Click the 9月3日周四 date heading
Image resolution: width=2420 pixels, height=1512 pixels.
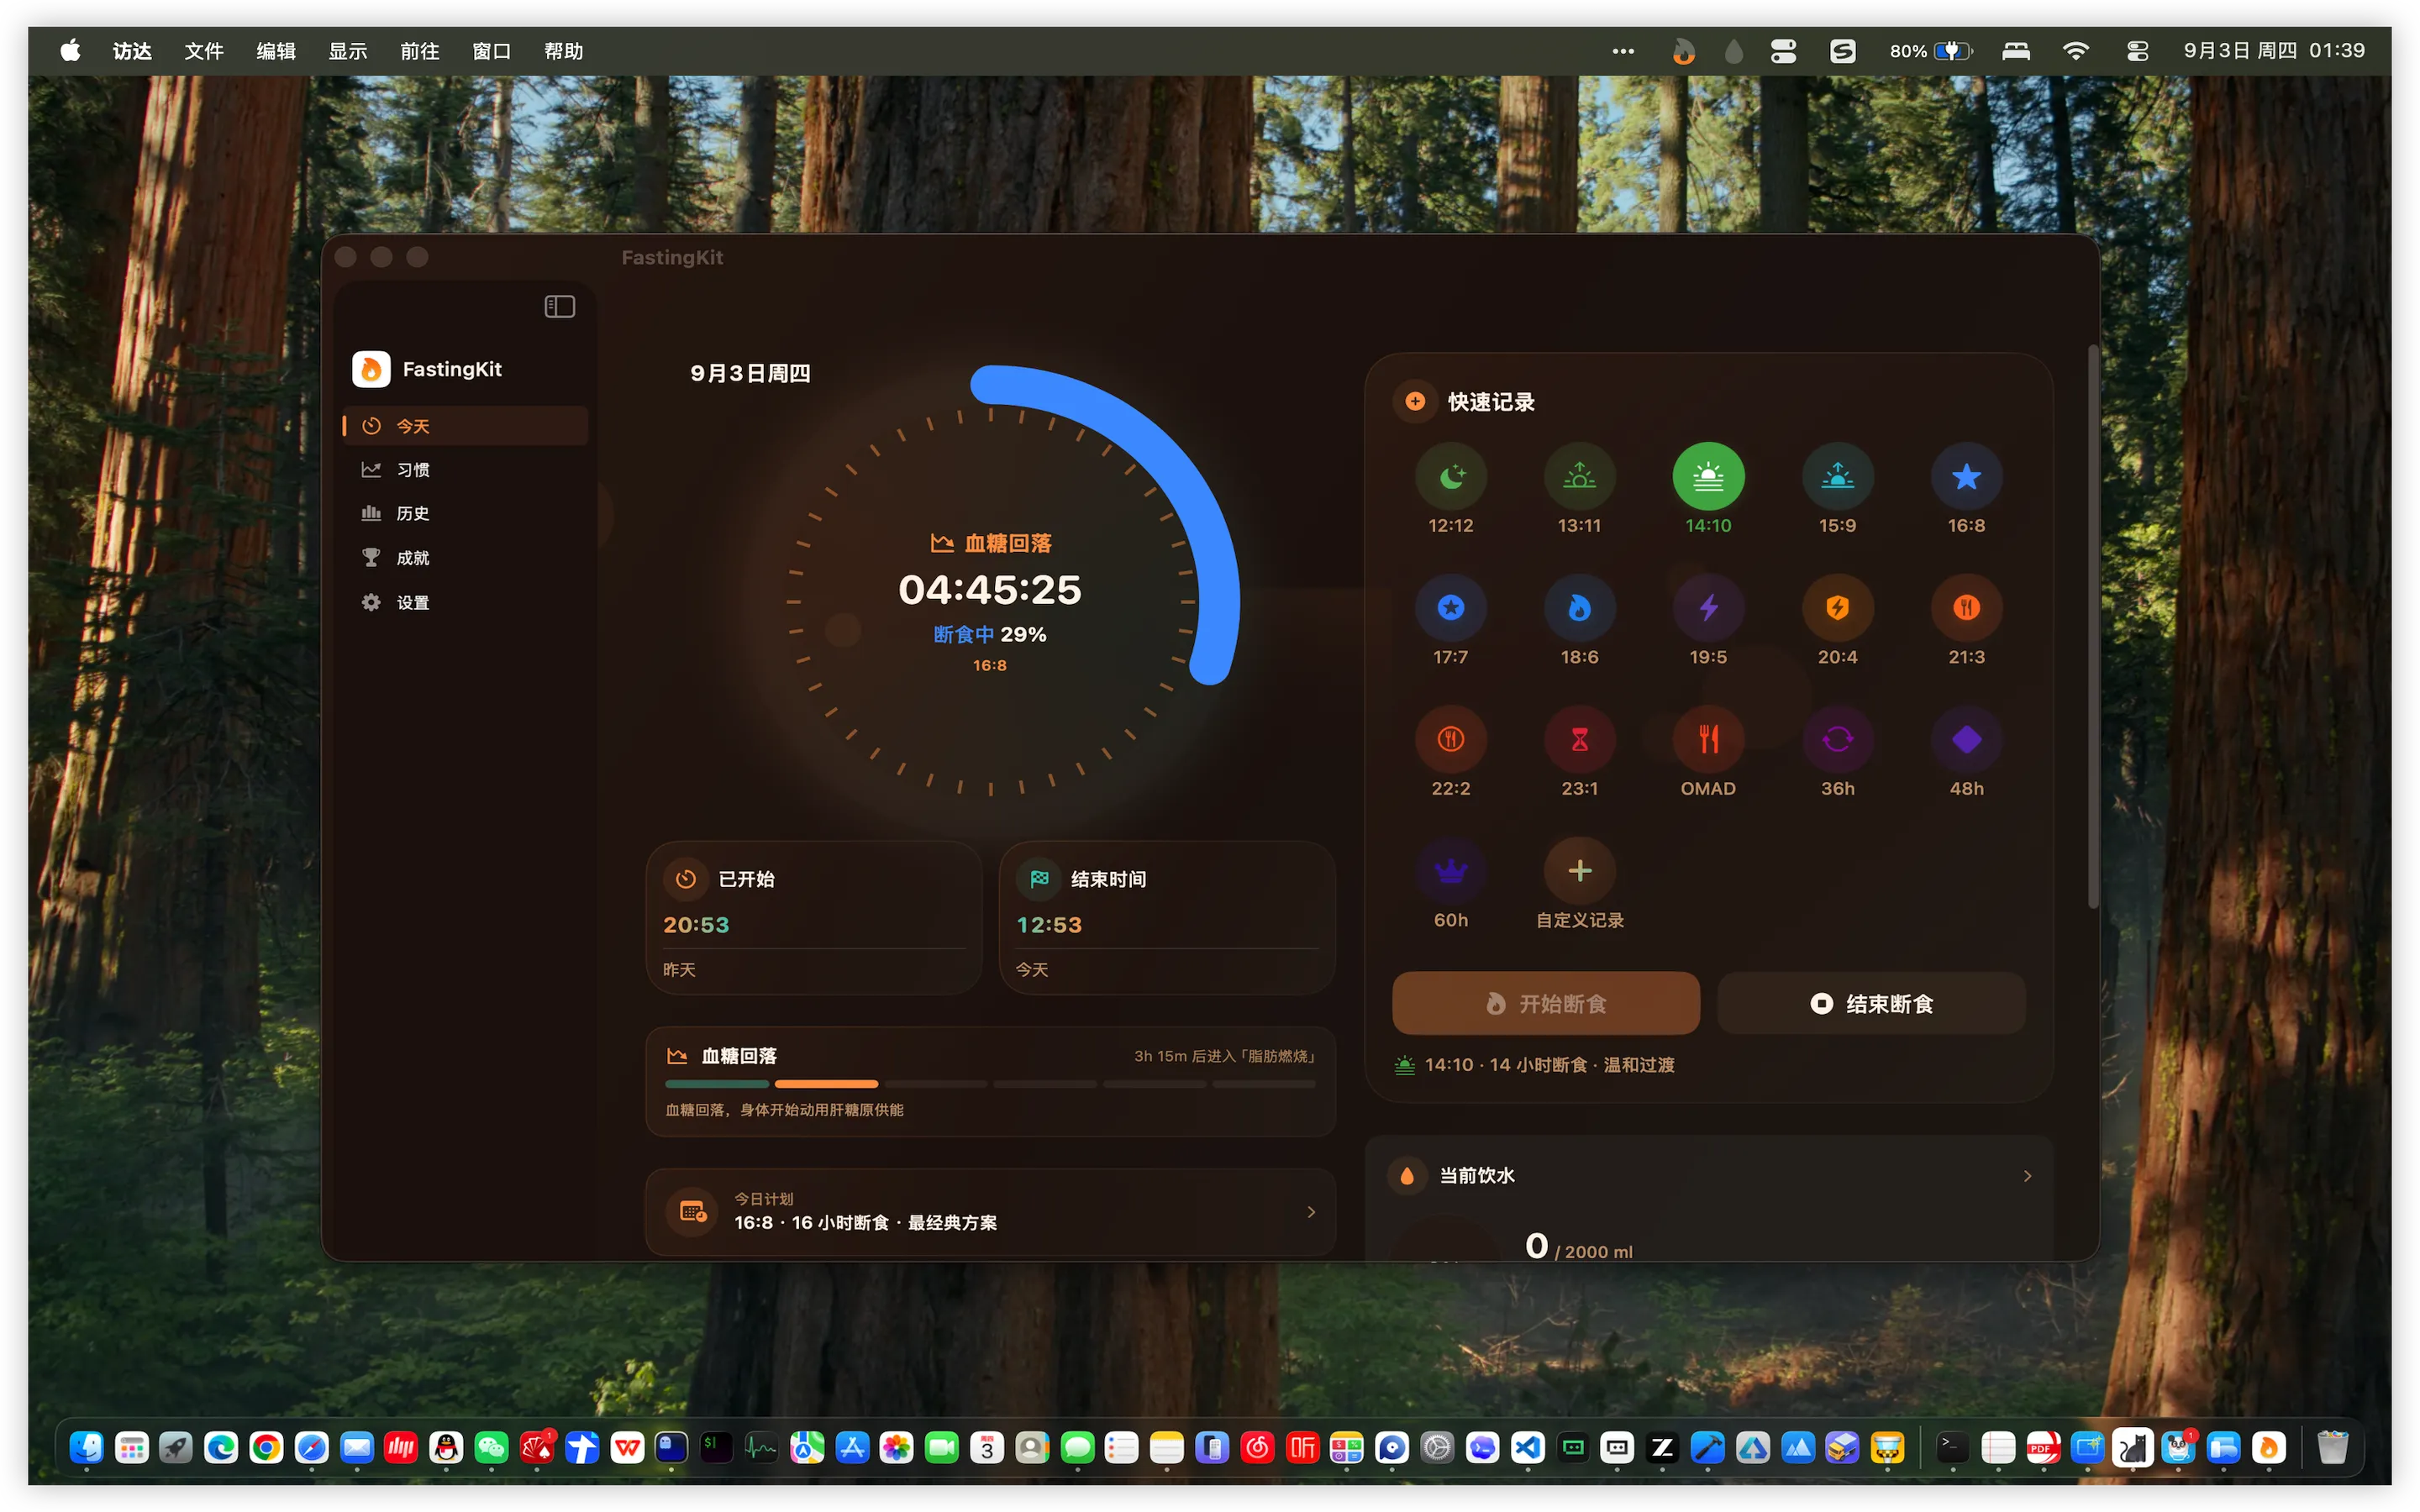[x=750, y=373]
